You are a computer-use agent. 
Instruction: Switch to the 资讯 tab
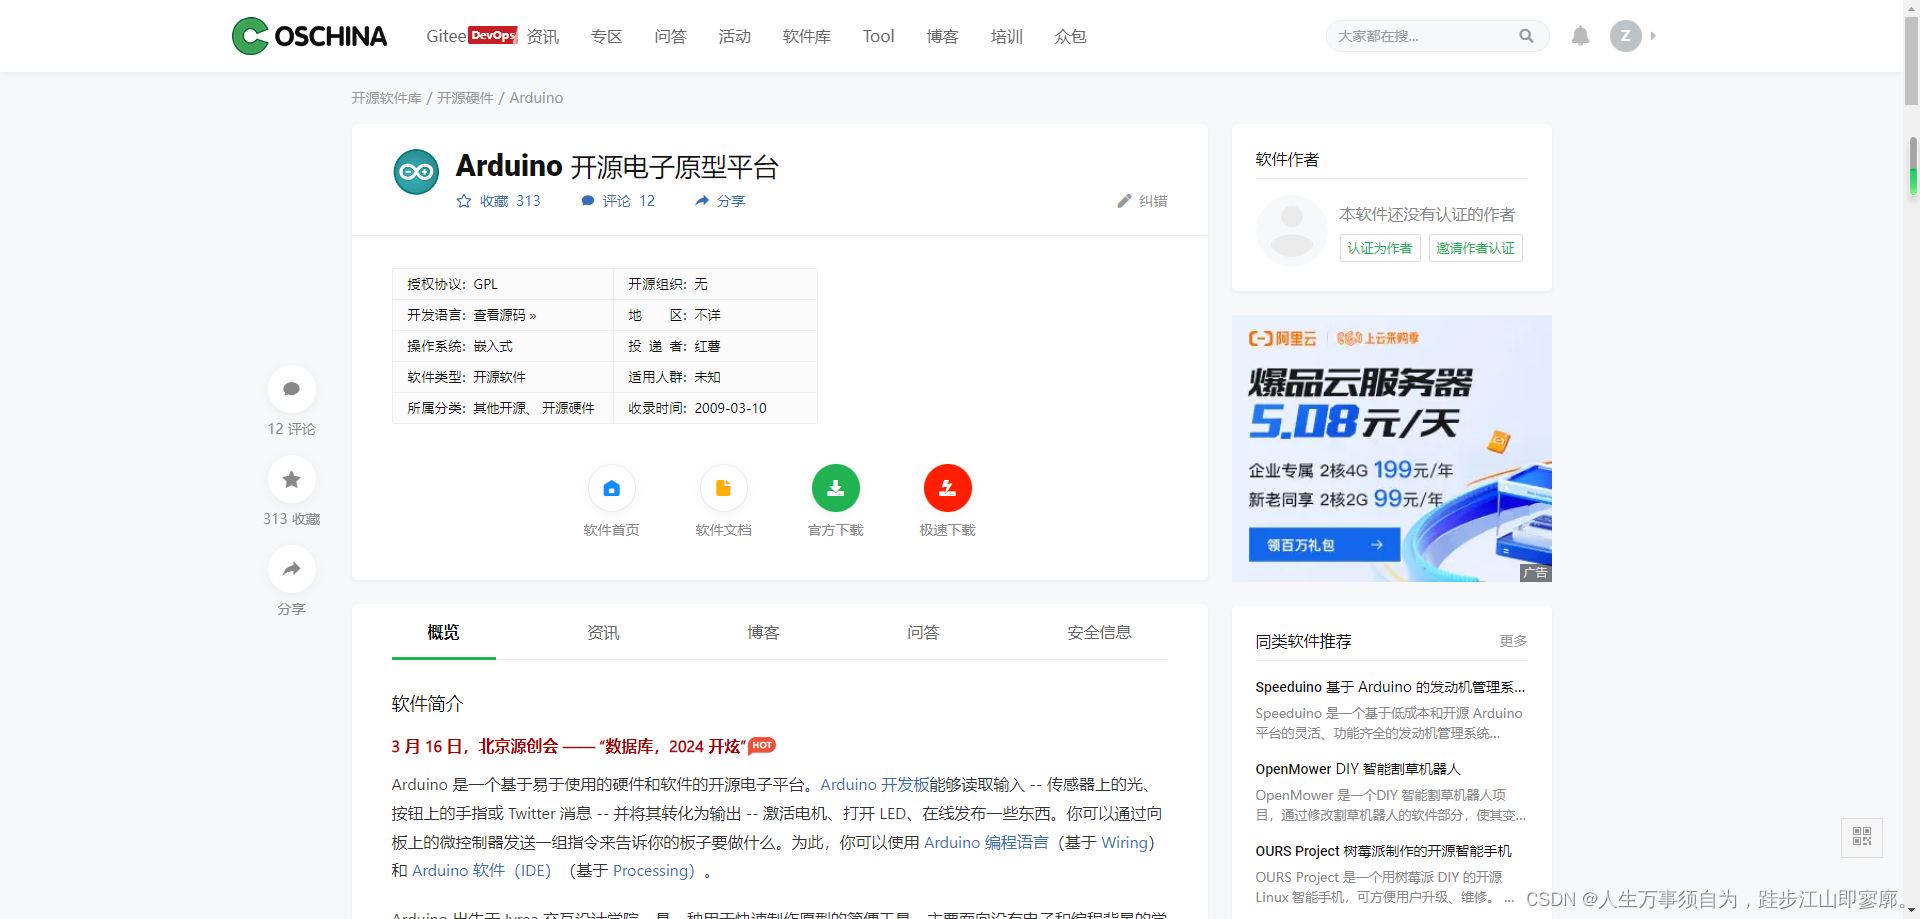point(604,632)
